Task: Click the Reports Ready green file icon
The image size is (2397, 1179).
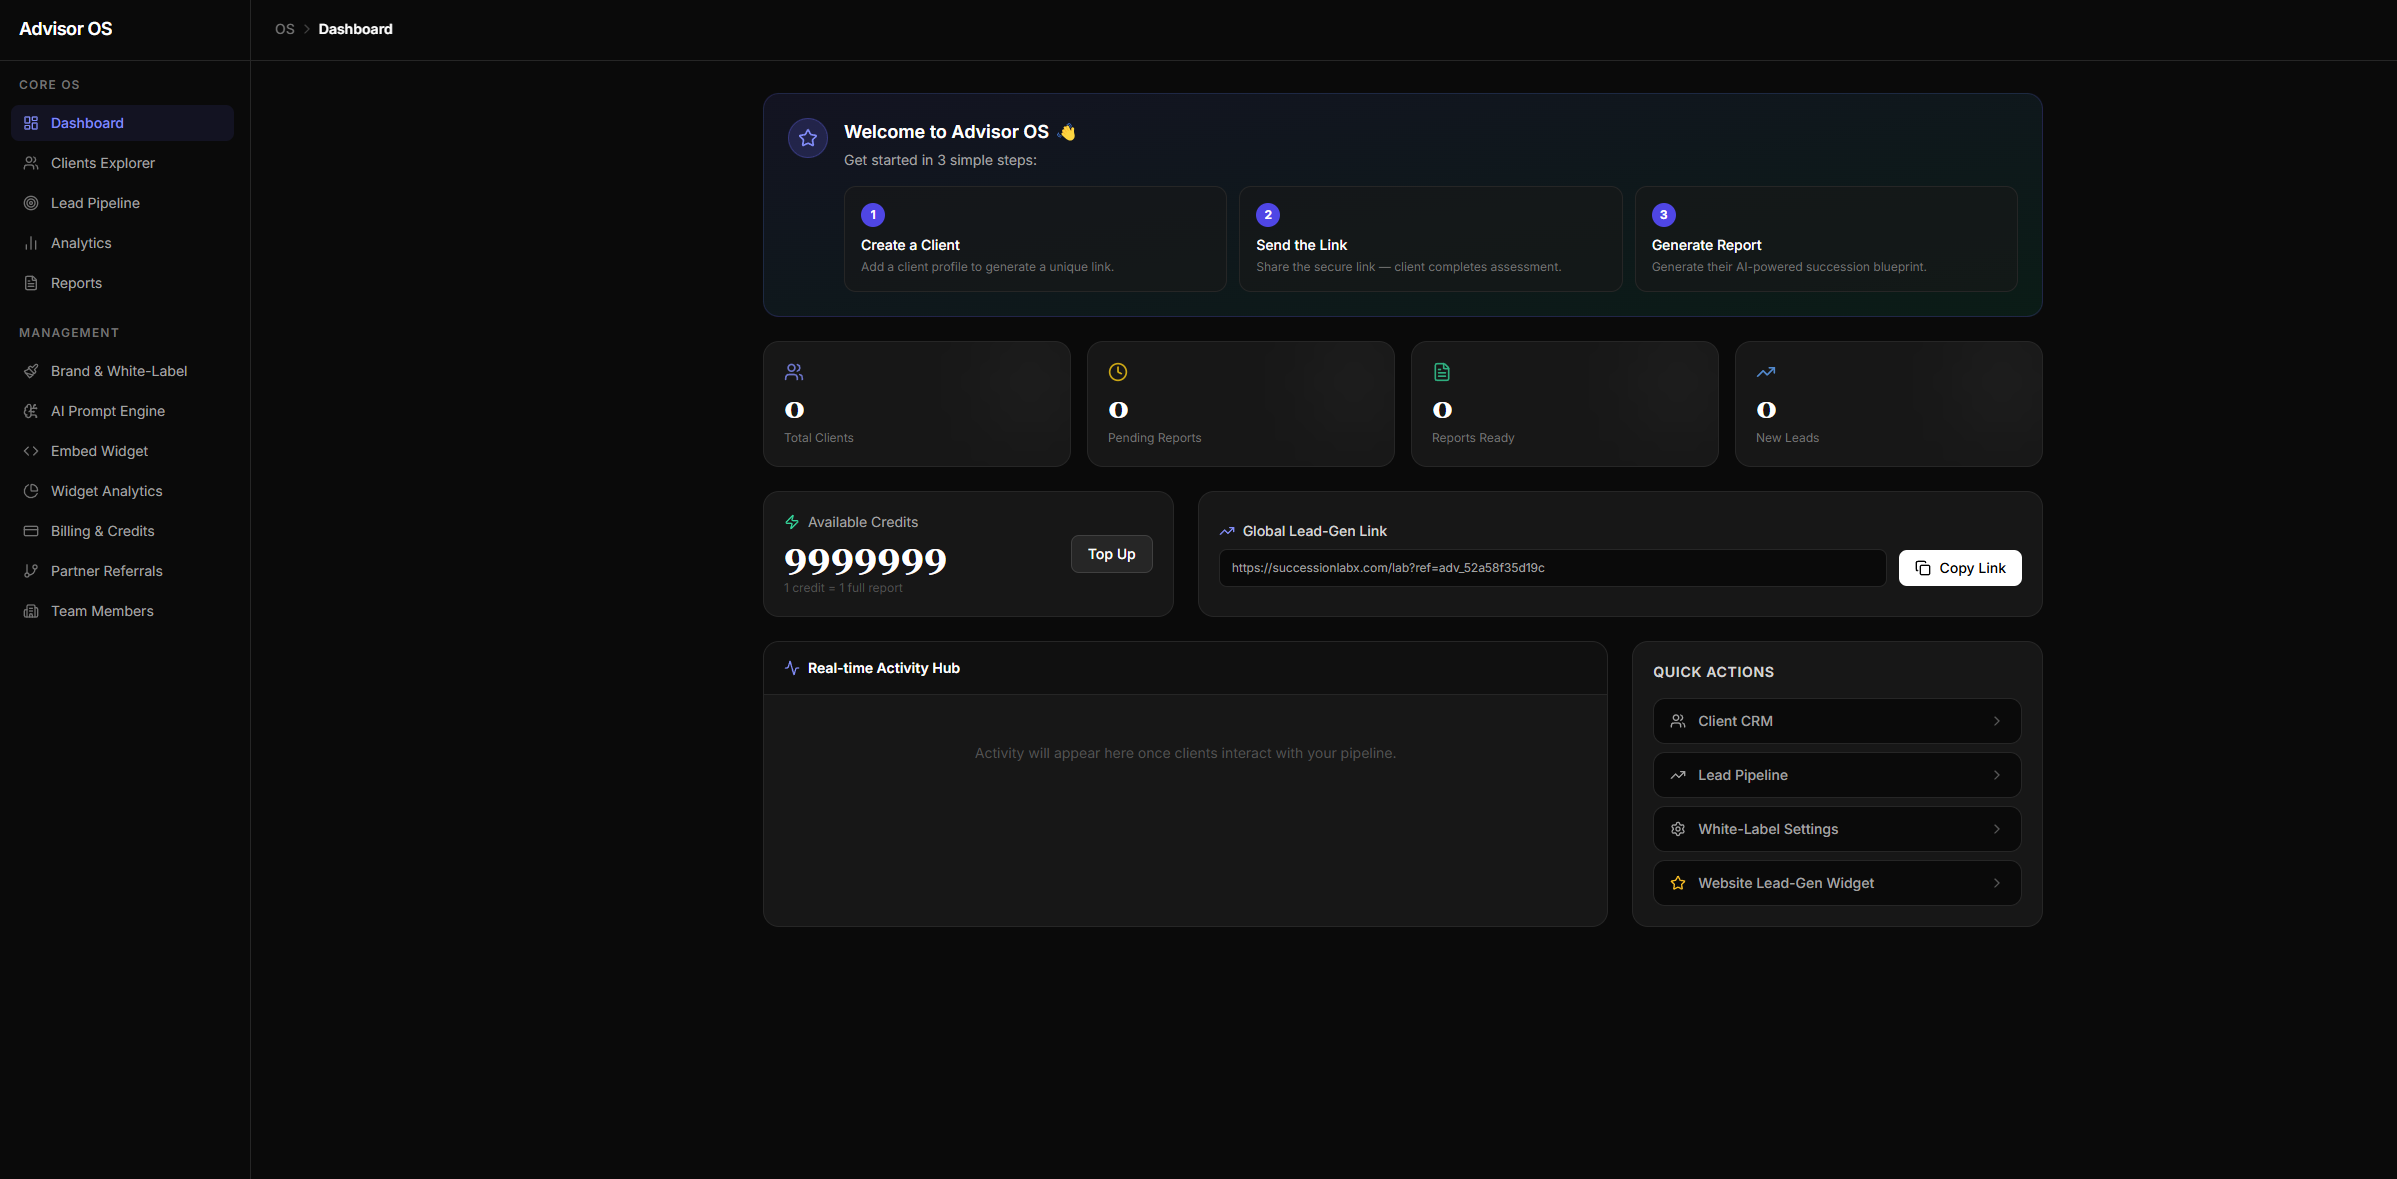Action: pos(1442,372)
